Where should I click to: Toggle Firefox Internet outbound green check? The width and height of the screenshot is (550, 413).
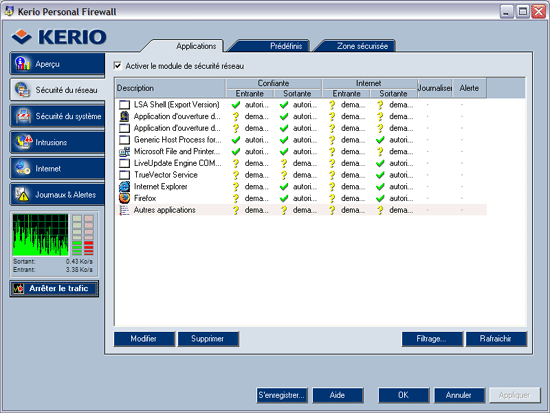pyautogui.click(x=380, y=198)
